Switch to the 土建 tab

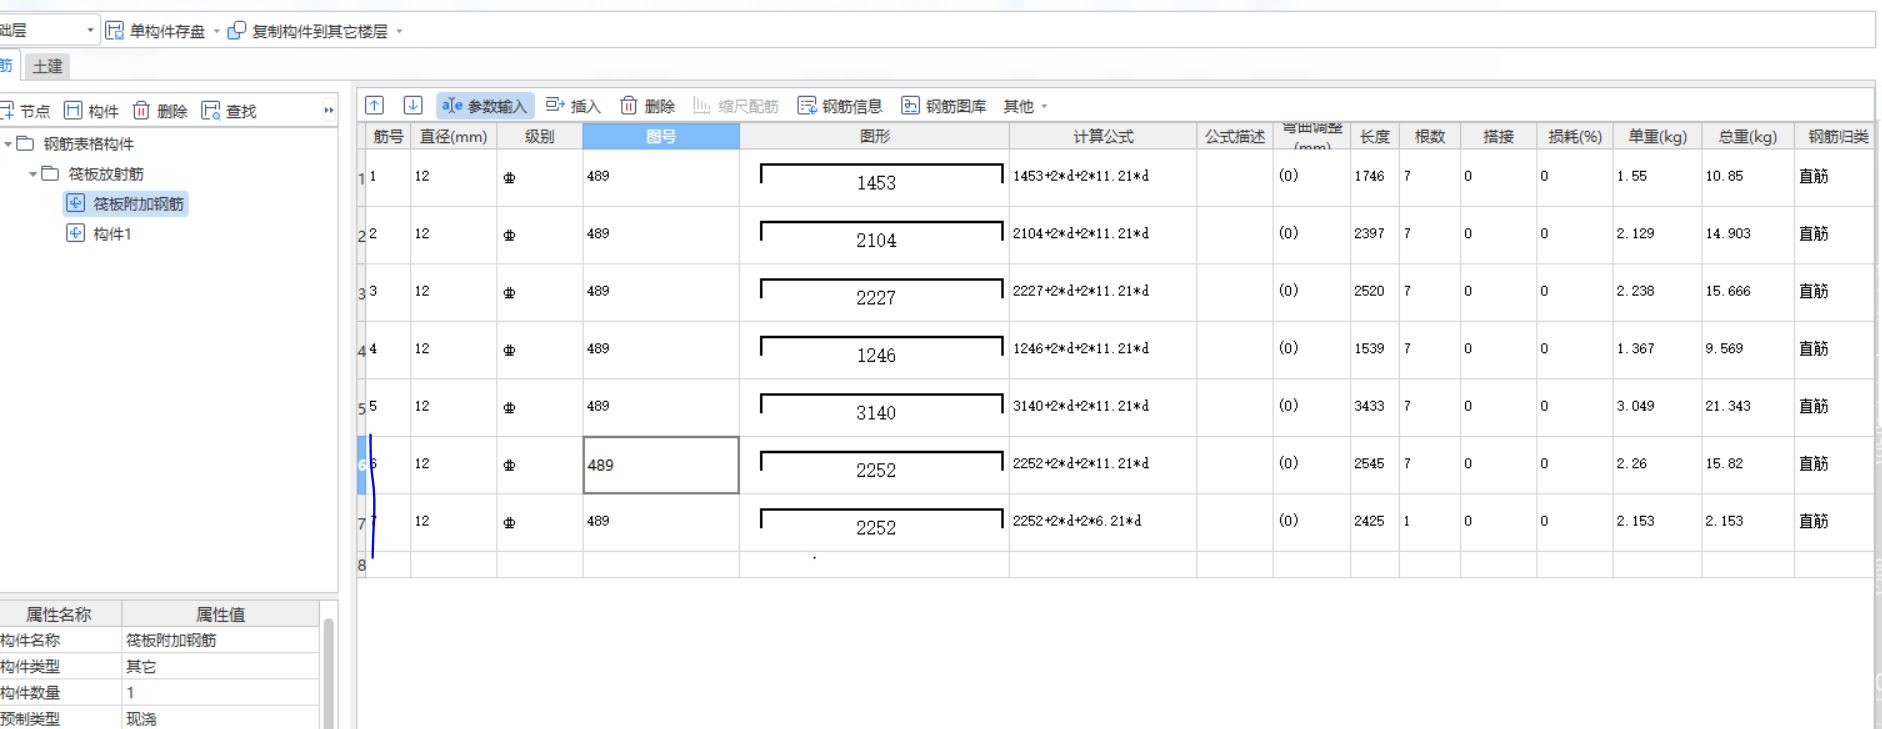click(47, 66)
